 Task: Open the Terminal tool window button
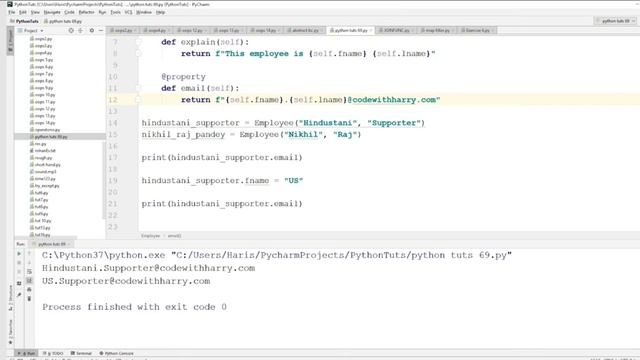81,353
